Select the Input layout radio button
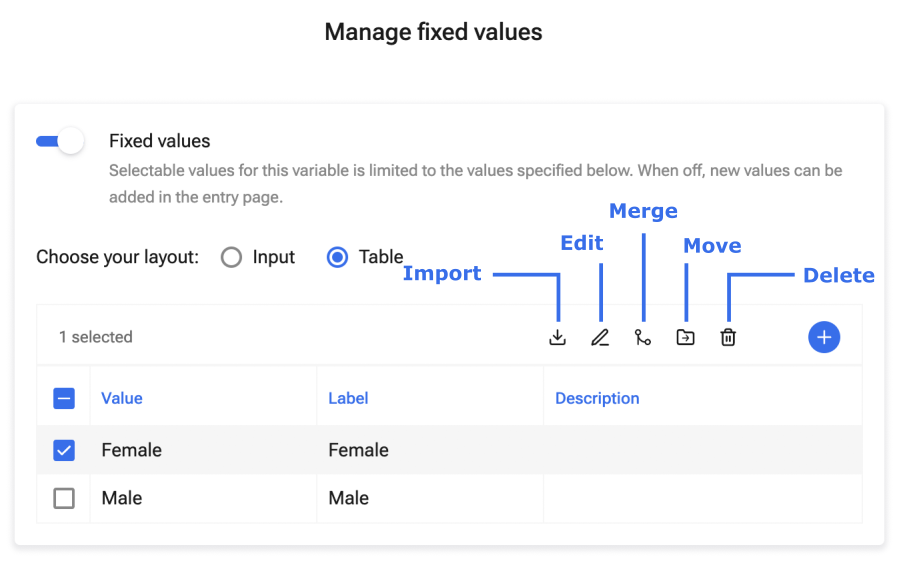Screen dimensions: 899x561 232,257
